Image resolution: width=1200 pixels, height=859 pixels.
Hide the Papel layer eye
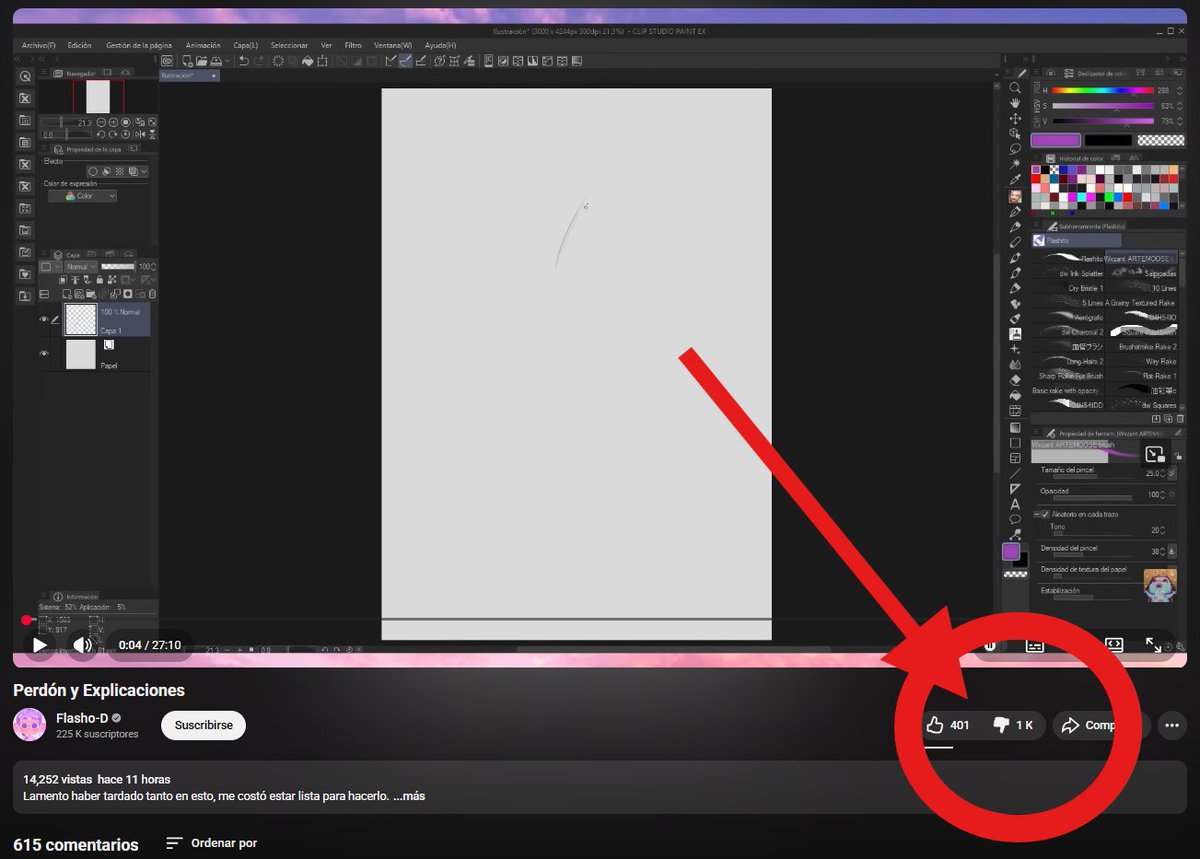click(44, 354)
